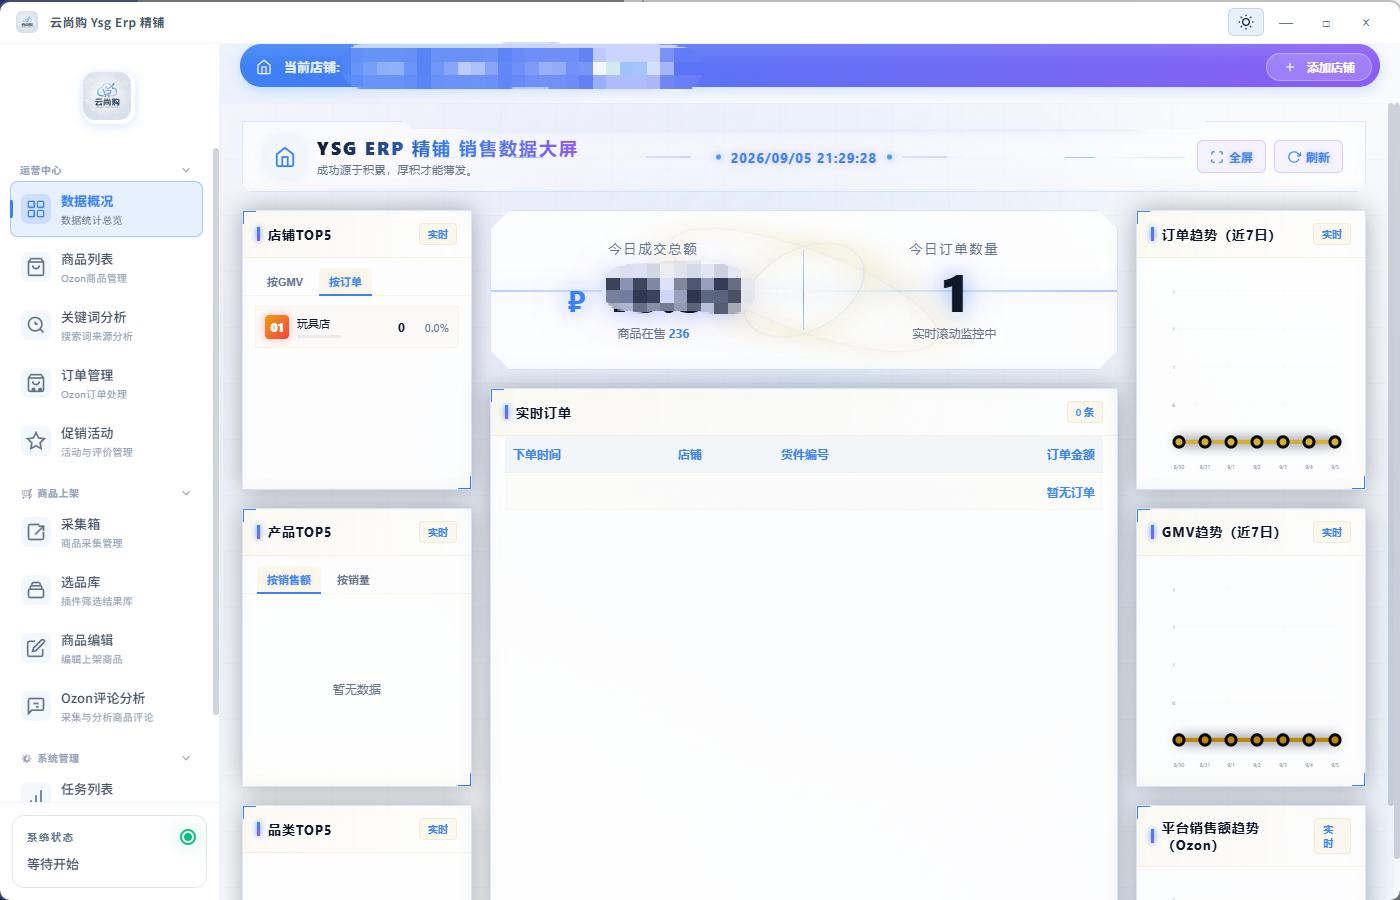
Task: Select the 按订单 tab in 店铺TOP5
Action: 345,282
